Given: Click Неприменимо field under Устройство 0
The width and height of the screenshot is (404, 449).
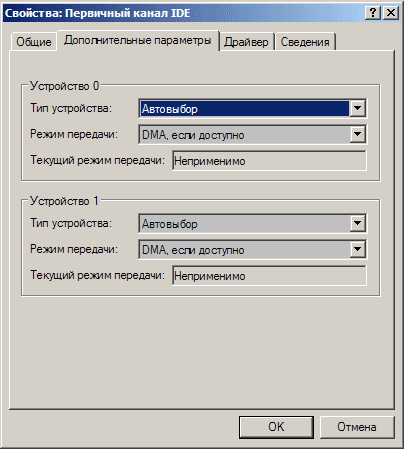Looking at the screenshot, I should point(269,161).
